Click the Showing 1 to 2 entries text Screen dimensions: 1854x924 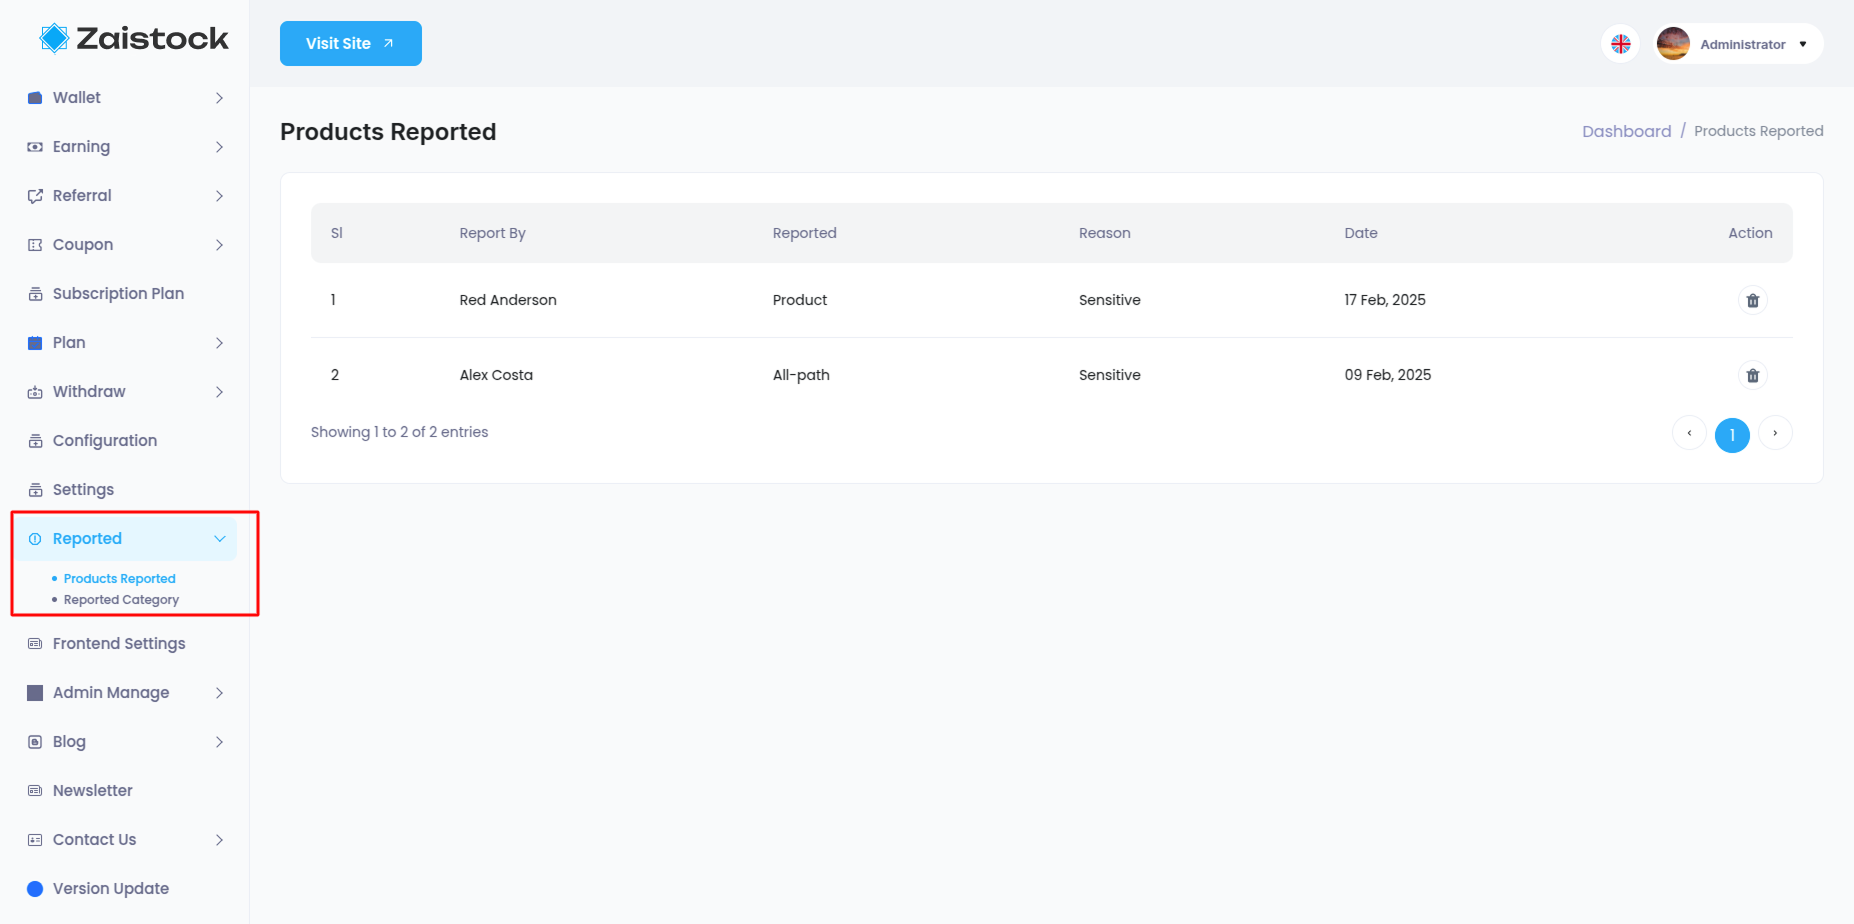399,432
